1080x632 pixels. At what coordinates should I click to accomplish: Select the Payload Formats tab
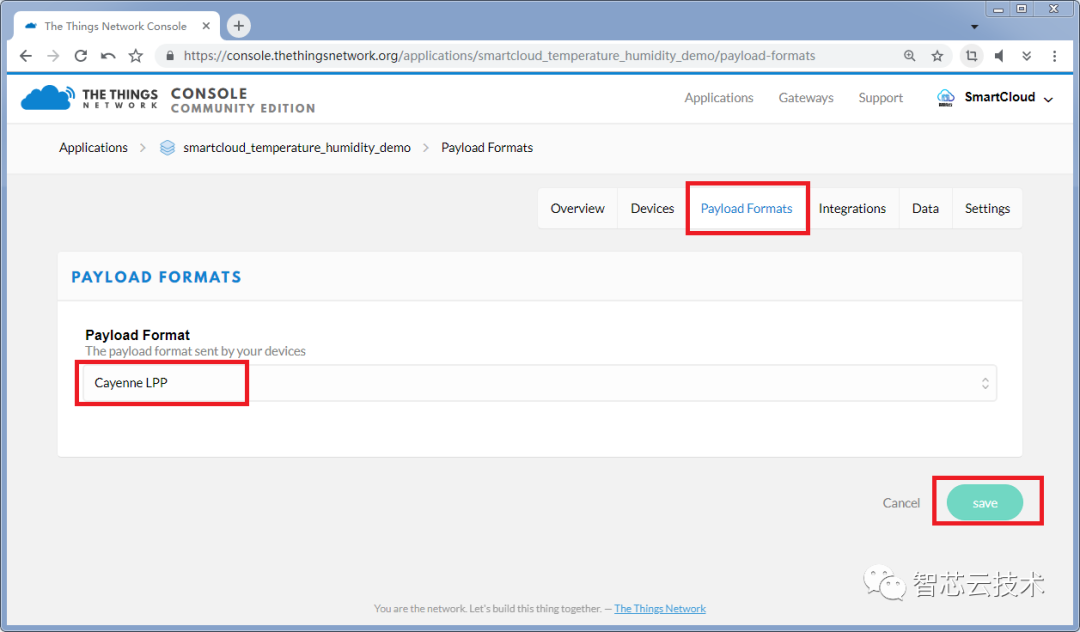(x=747, y=209)
